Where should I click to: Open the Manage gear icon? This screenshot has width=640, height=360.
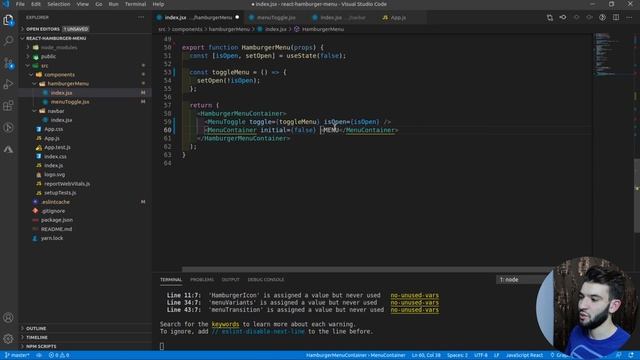(8, 339)
